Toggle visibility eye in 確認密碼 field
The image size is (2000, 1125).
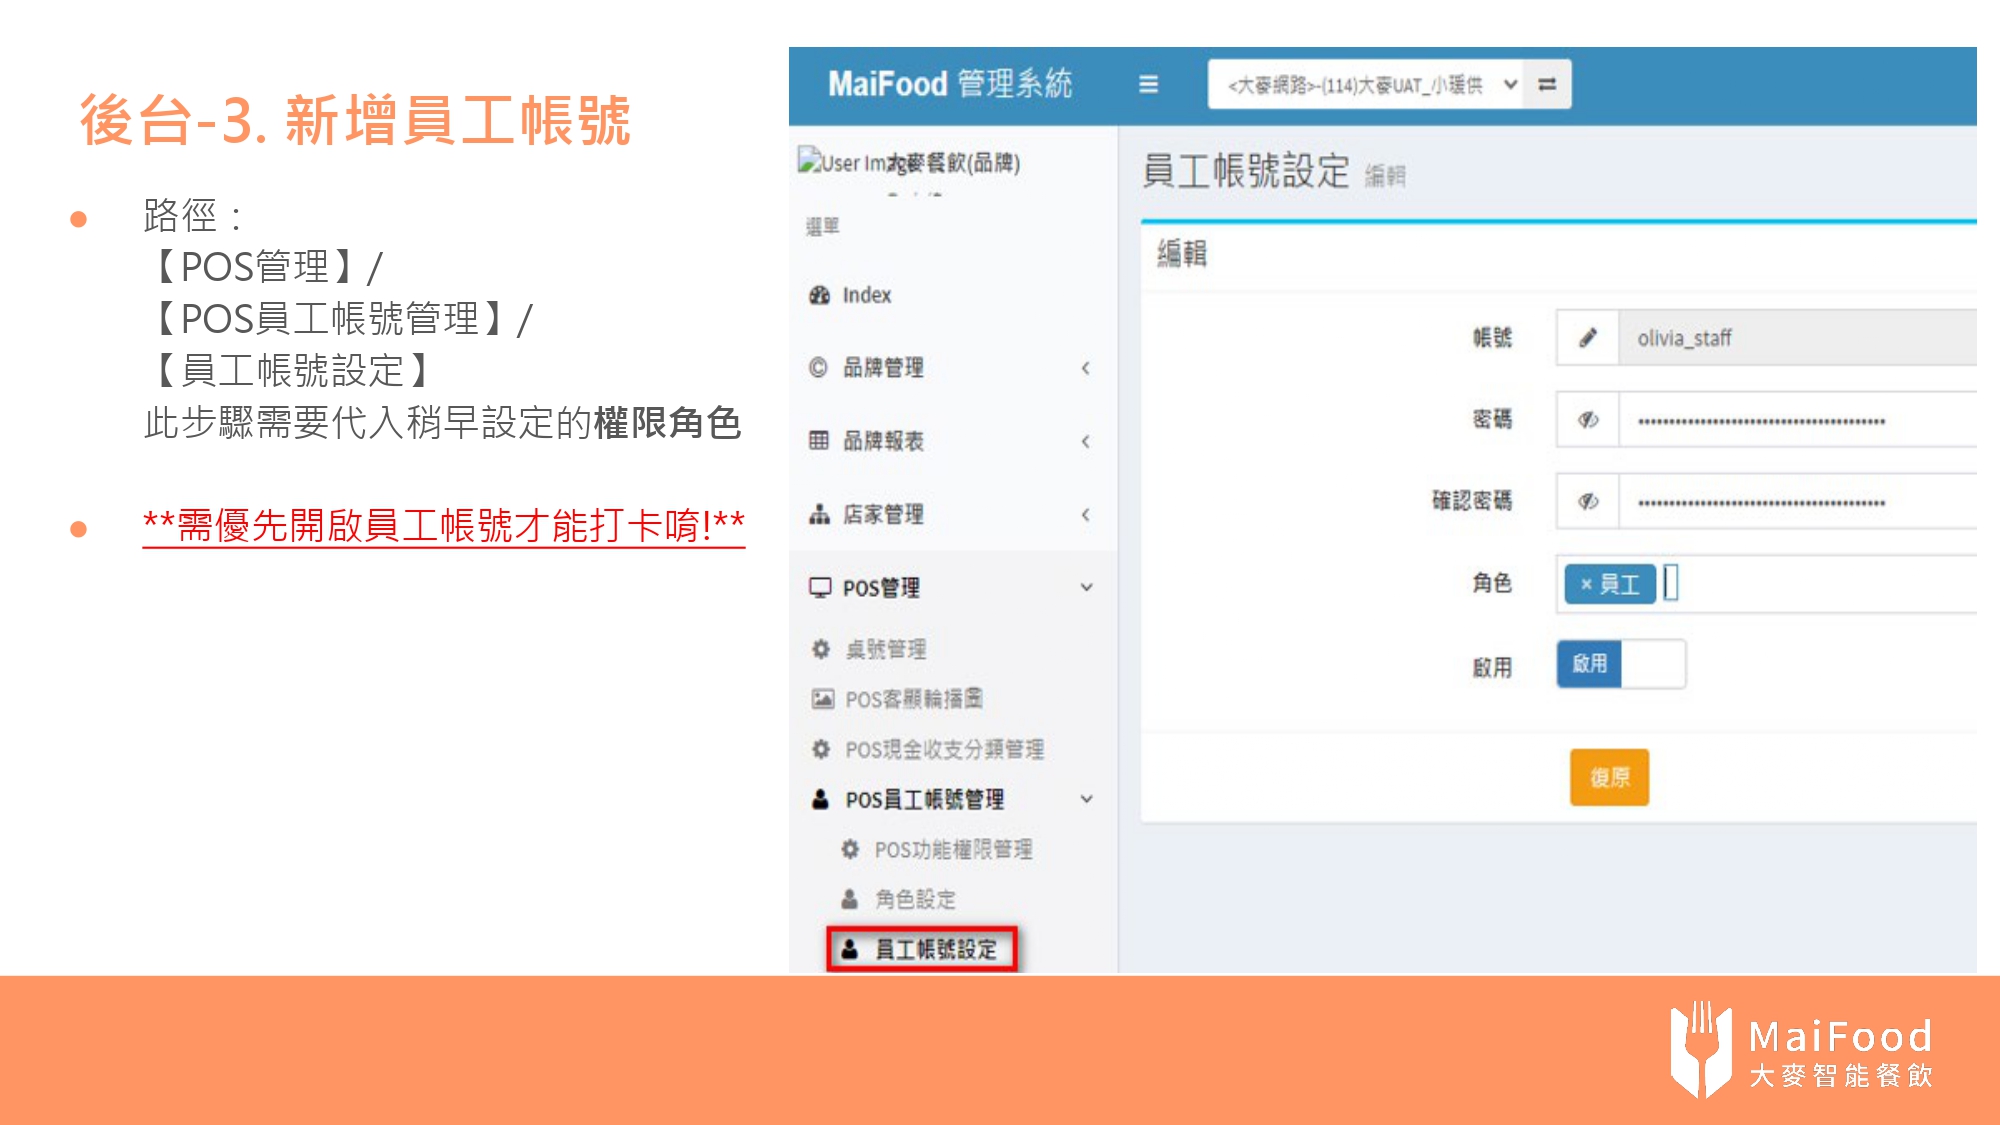tap(1587, 501)
